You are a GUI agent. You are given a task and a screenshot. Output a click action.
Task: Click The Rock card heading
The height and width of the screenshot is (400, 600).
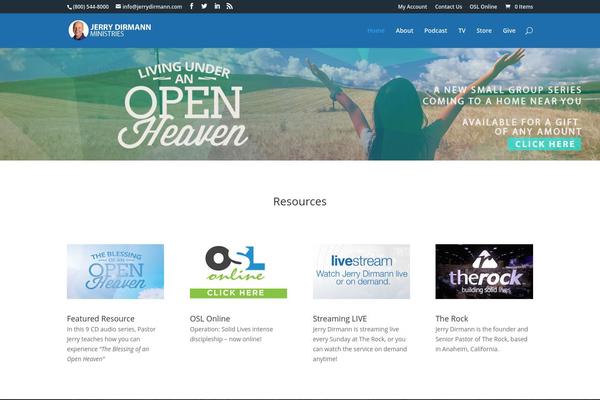click(x=452, y=318)
